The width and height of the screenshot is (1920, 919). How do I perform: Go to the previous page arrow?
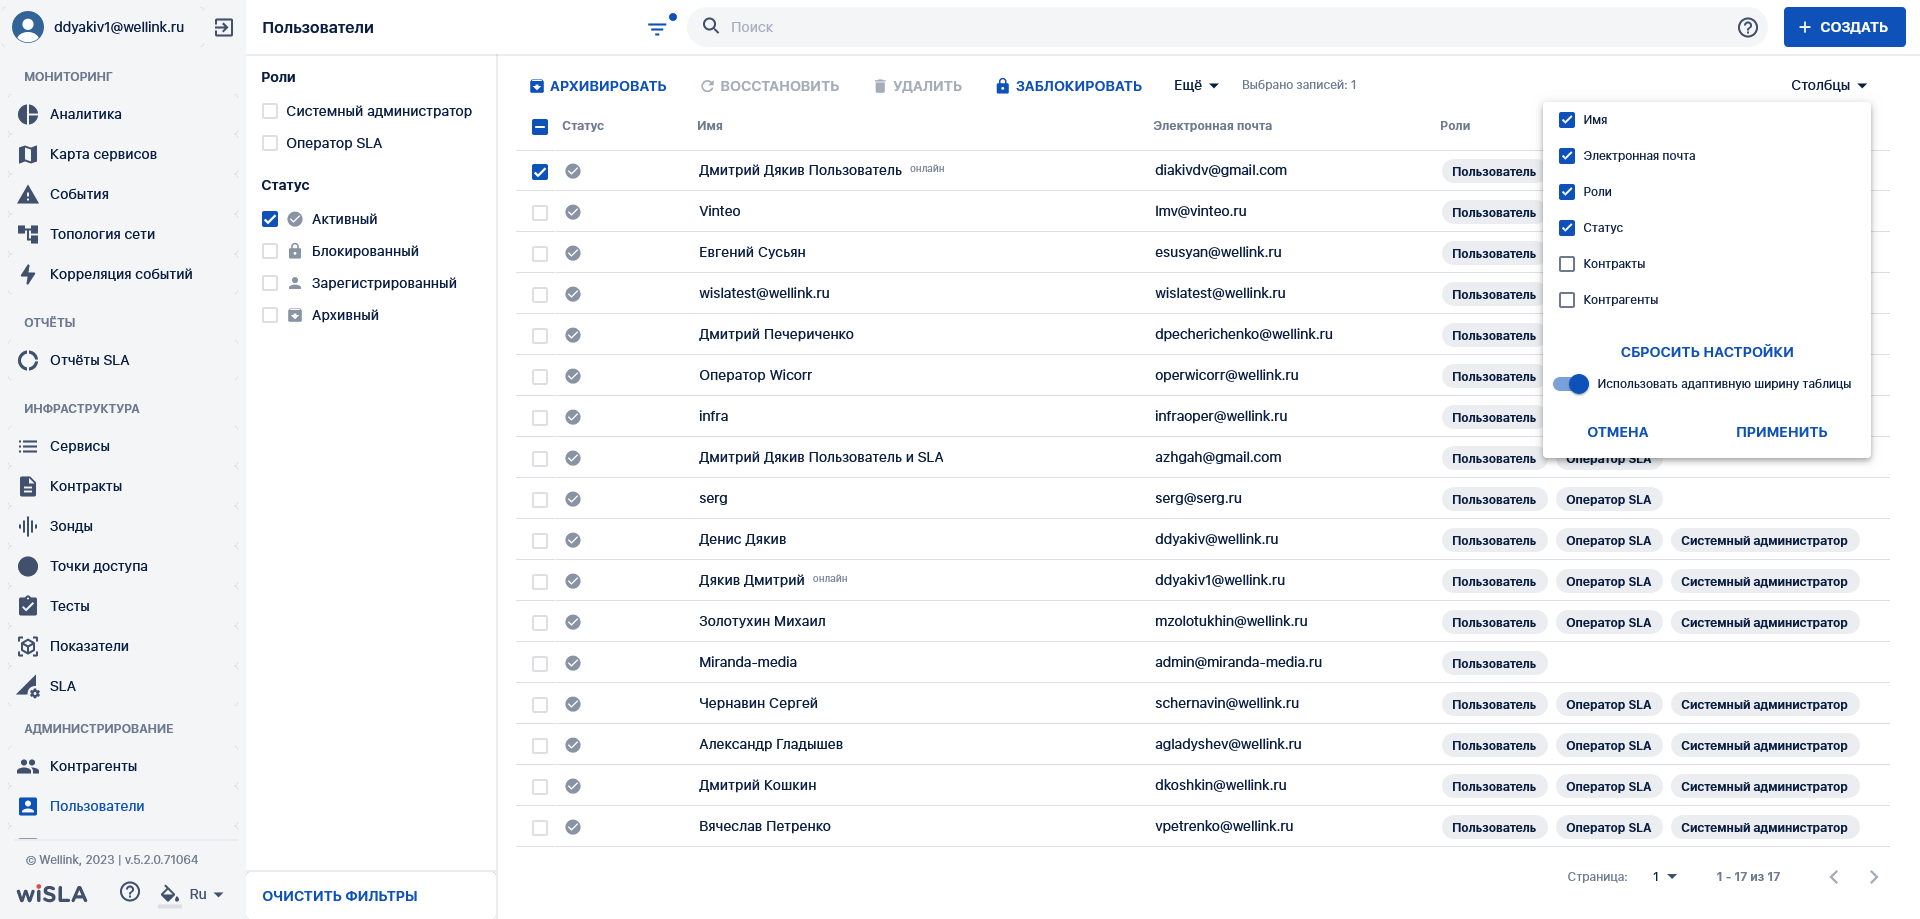coord(1834,877)
